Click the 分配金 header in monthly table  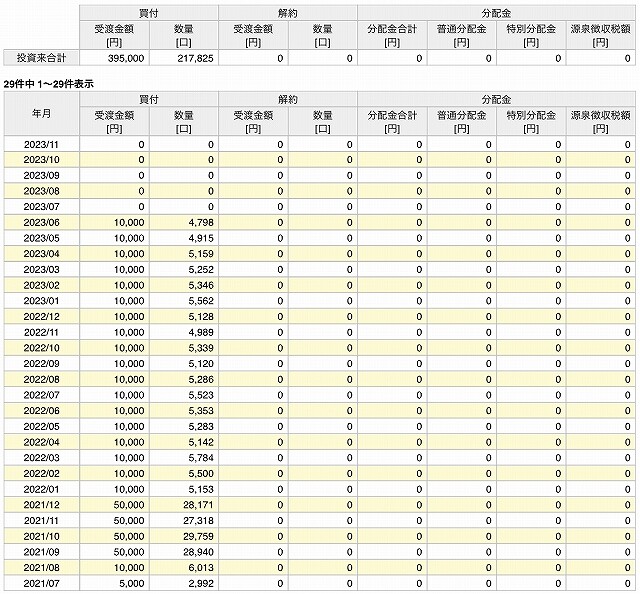[x=496, y=99]
